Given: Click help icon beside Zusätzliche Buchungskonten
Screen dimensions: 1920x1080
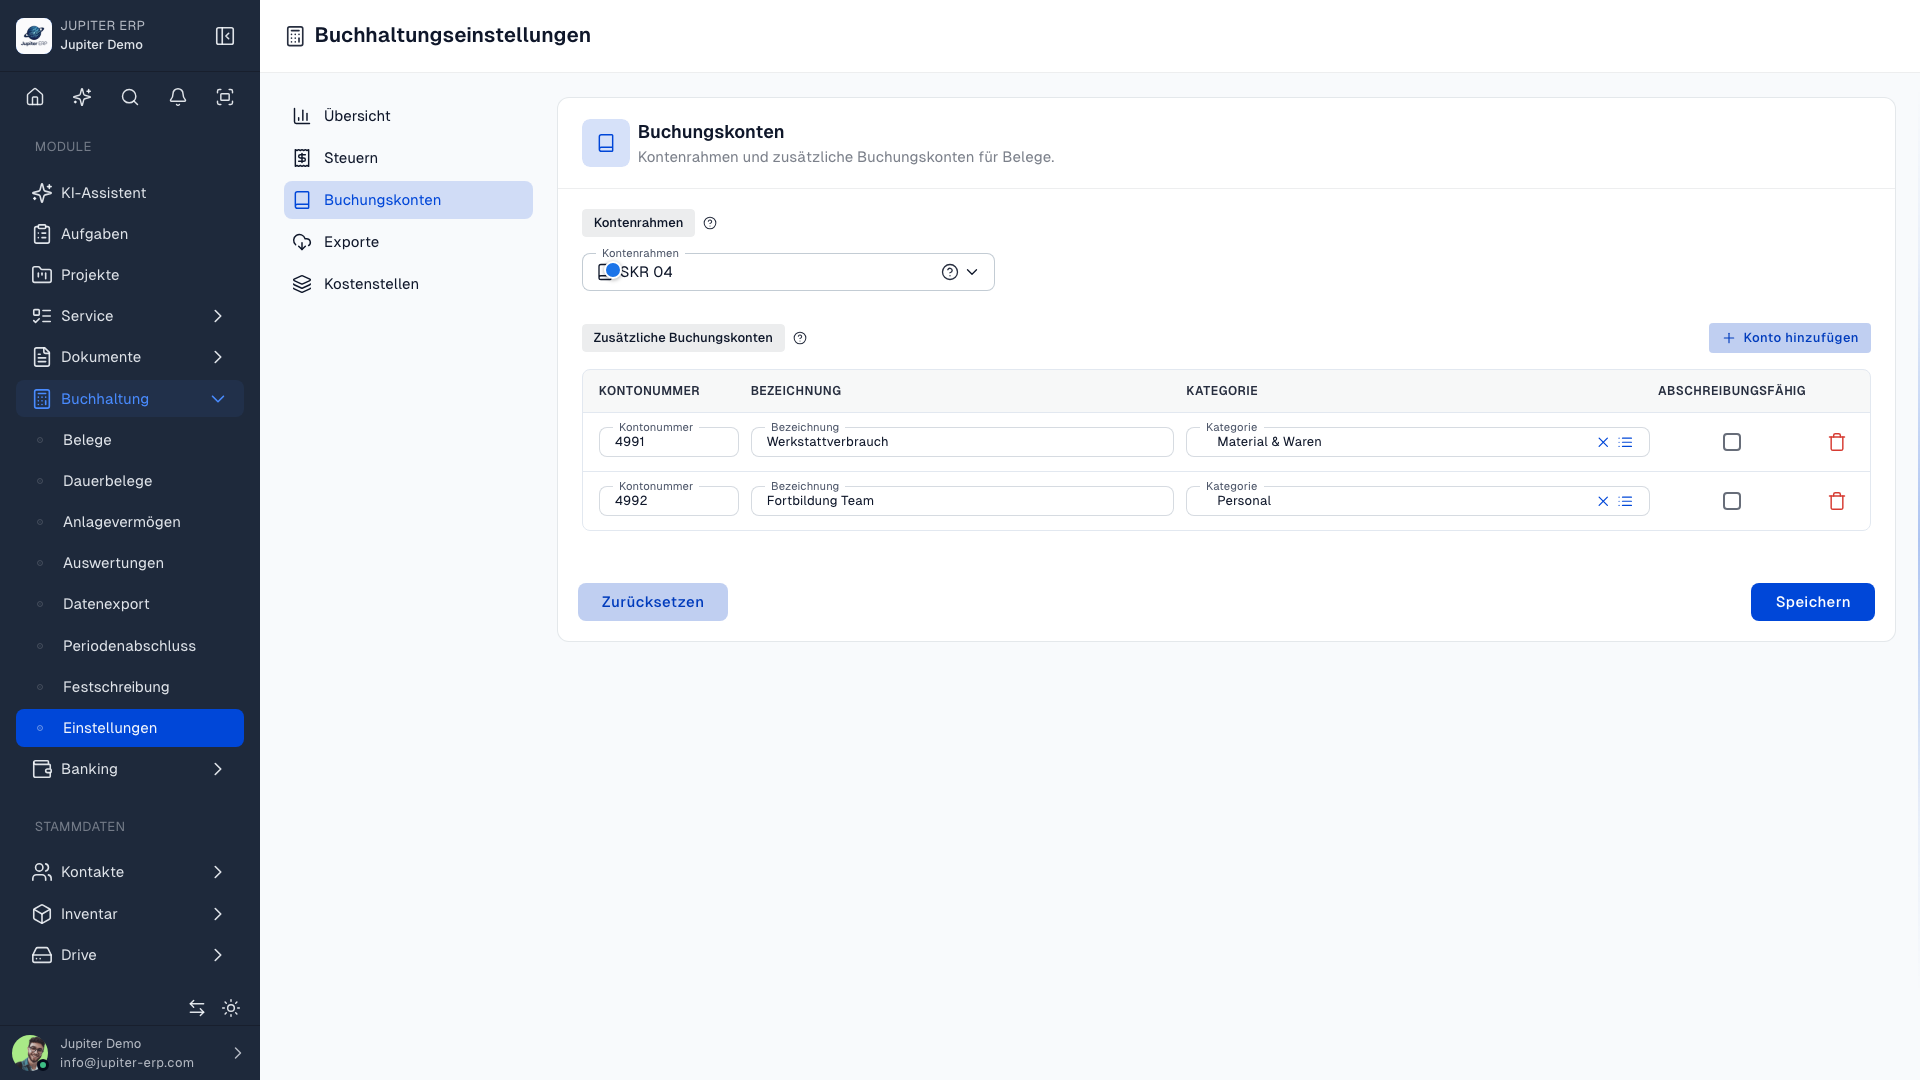Looking at the screenshot, I should point(800,338).
